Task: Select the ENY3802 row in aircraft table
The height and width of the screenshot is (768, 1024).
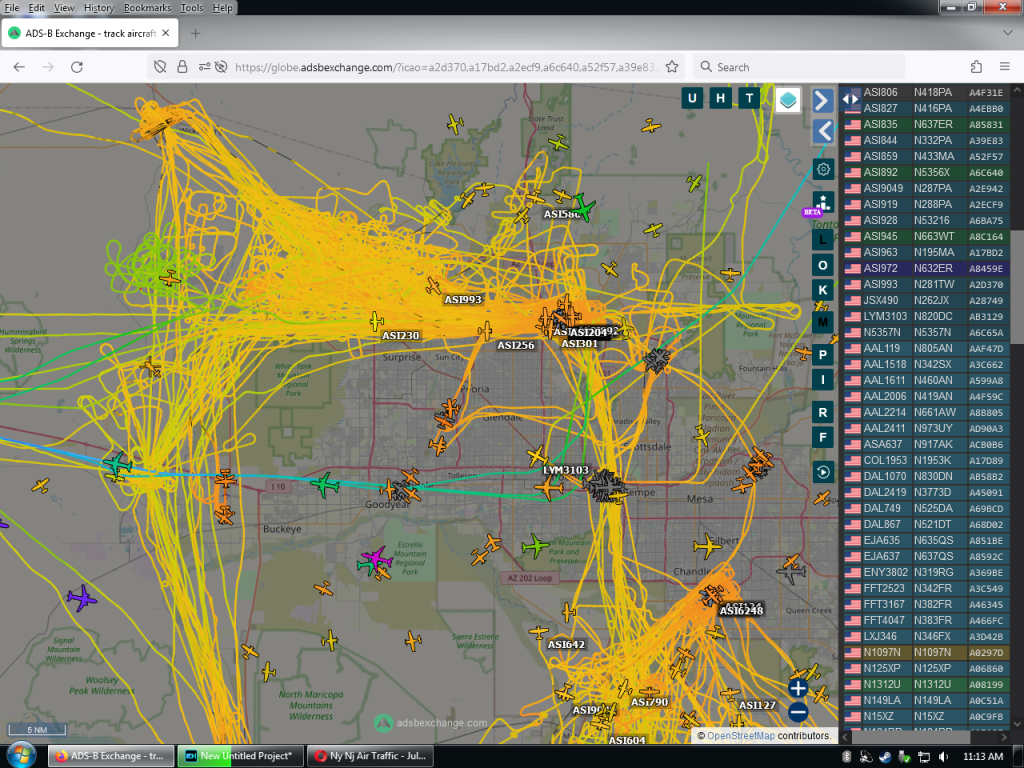Action: (x=926, y=572)
